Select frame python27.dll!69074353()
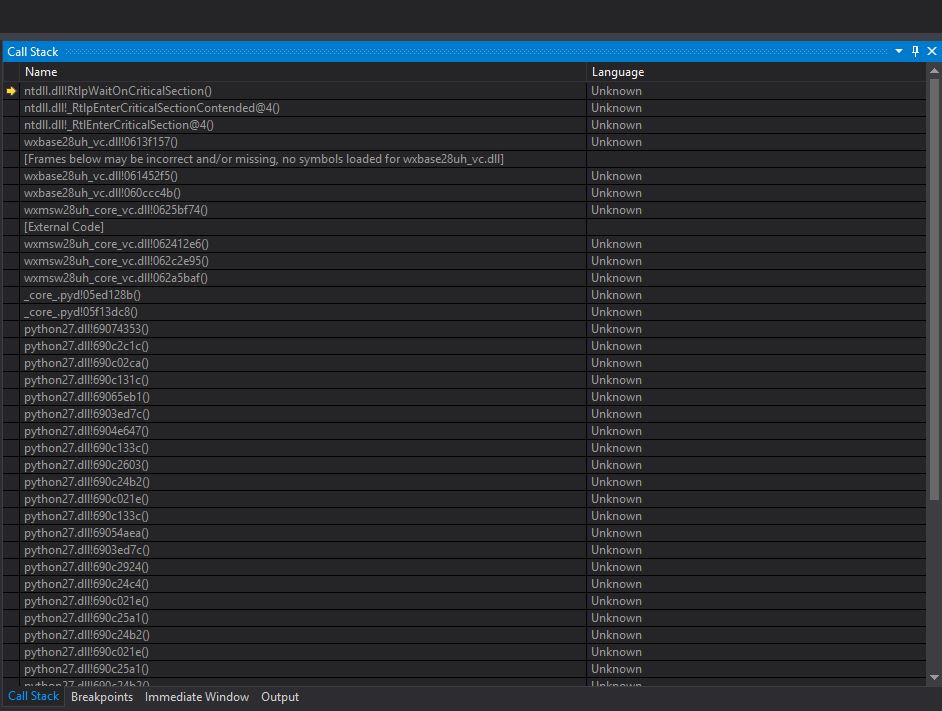 tap(86, 329)
